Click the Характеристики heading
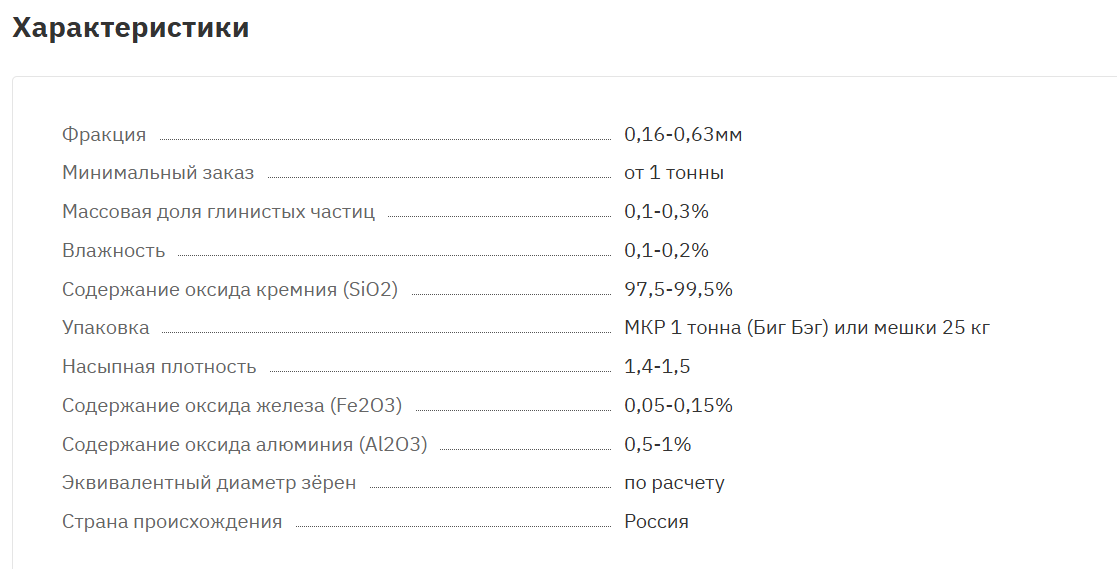The height and width of the screenshot is (569, 1117). [x=131, y=28]
